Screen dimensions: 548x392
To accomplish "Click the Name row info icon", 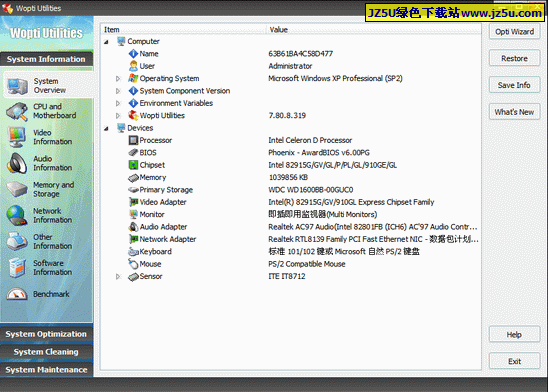I will pos(133,53).
